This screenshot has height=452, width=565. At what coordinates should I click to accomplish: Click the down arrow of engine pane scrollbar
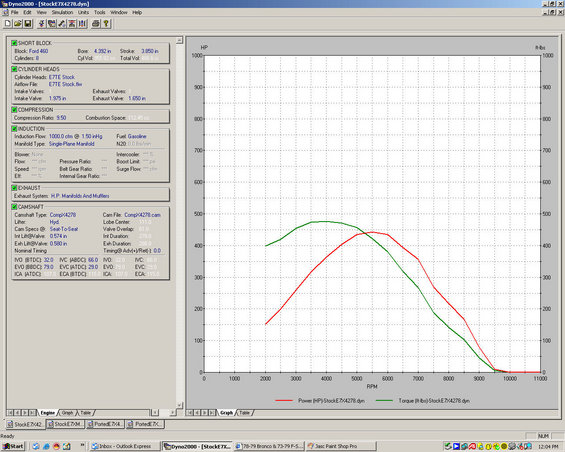coord(179,405)
